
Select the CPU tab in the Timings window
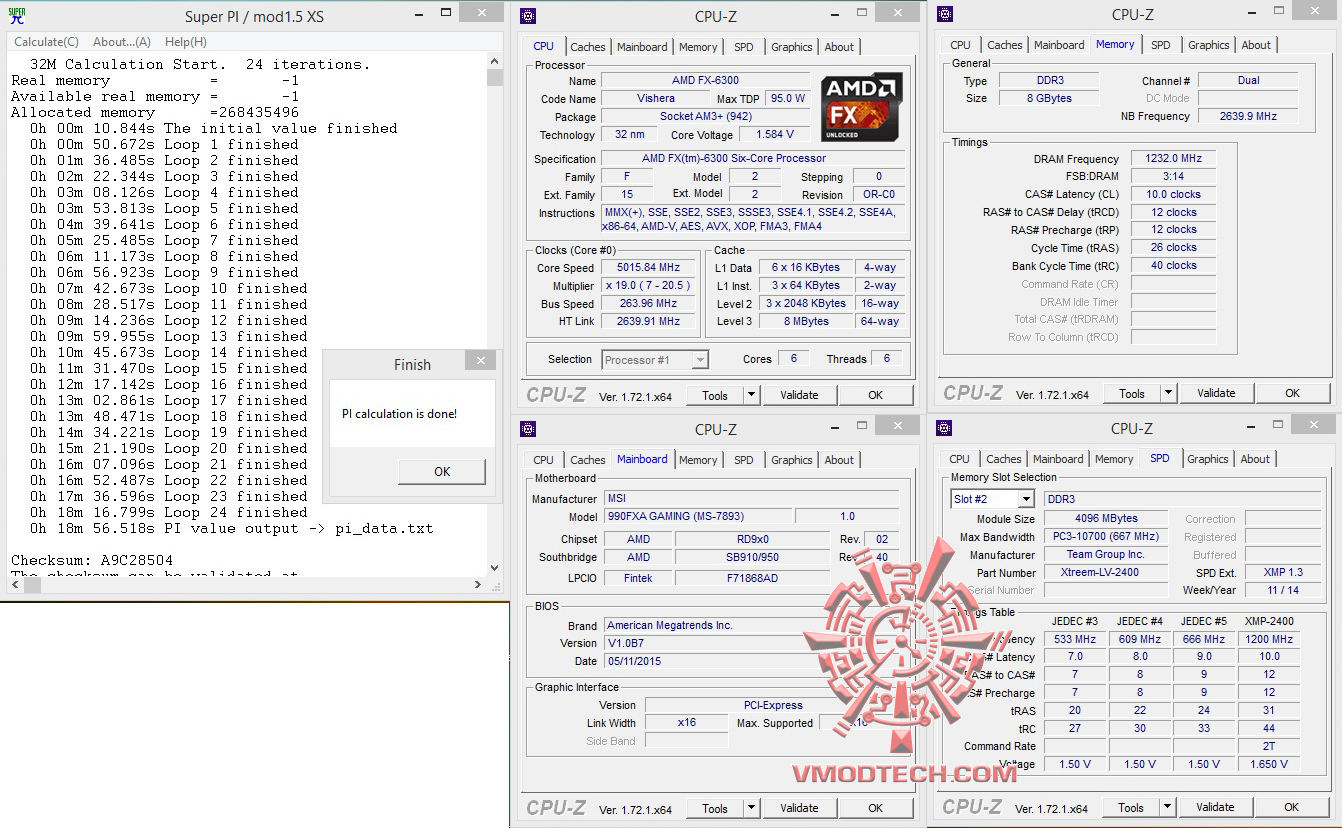click(961, 45)
